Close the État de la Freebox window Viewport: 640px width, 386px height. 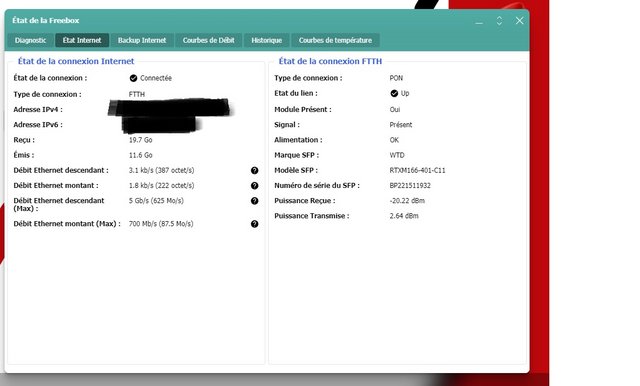click(519, 21)
